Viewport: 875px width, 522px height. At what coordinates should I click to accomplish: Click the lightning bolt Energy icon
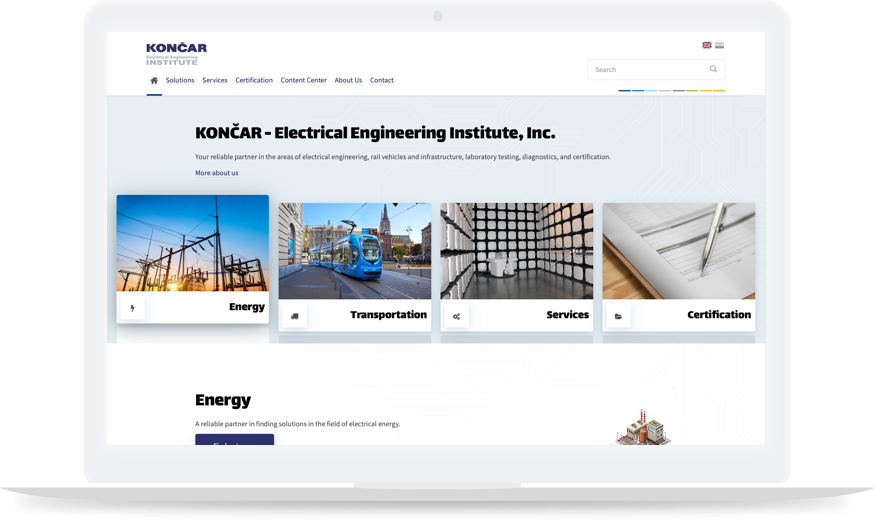click(133, 308)
